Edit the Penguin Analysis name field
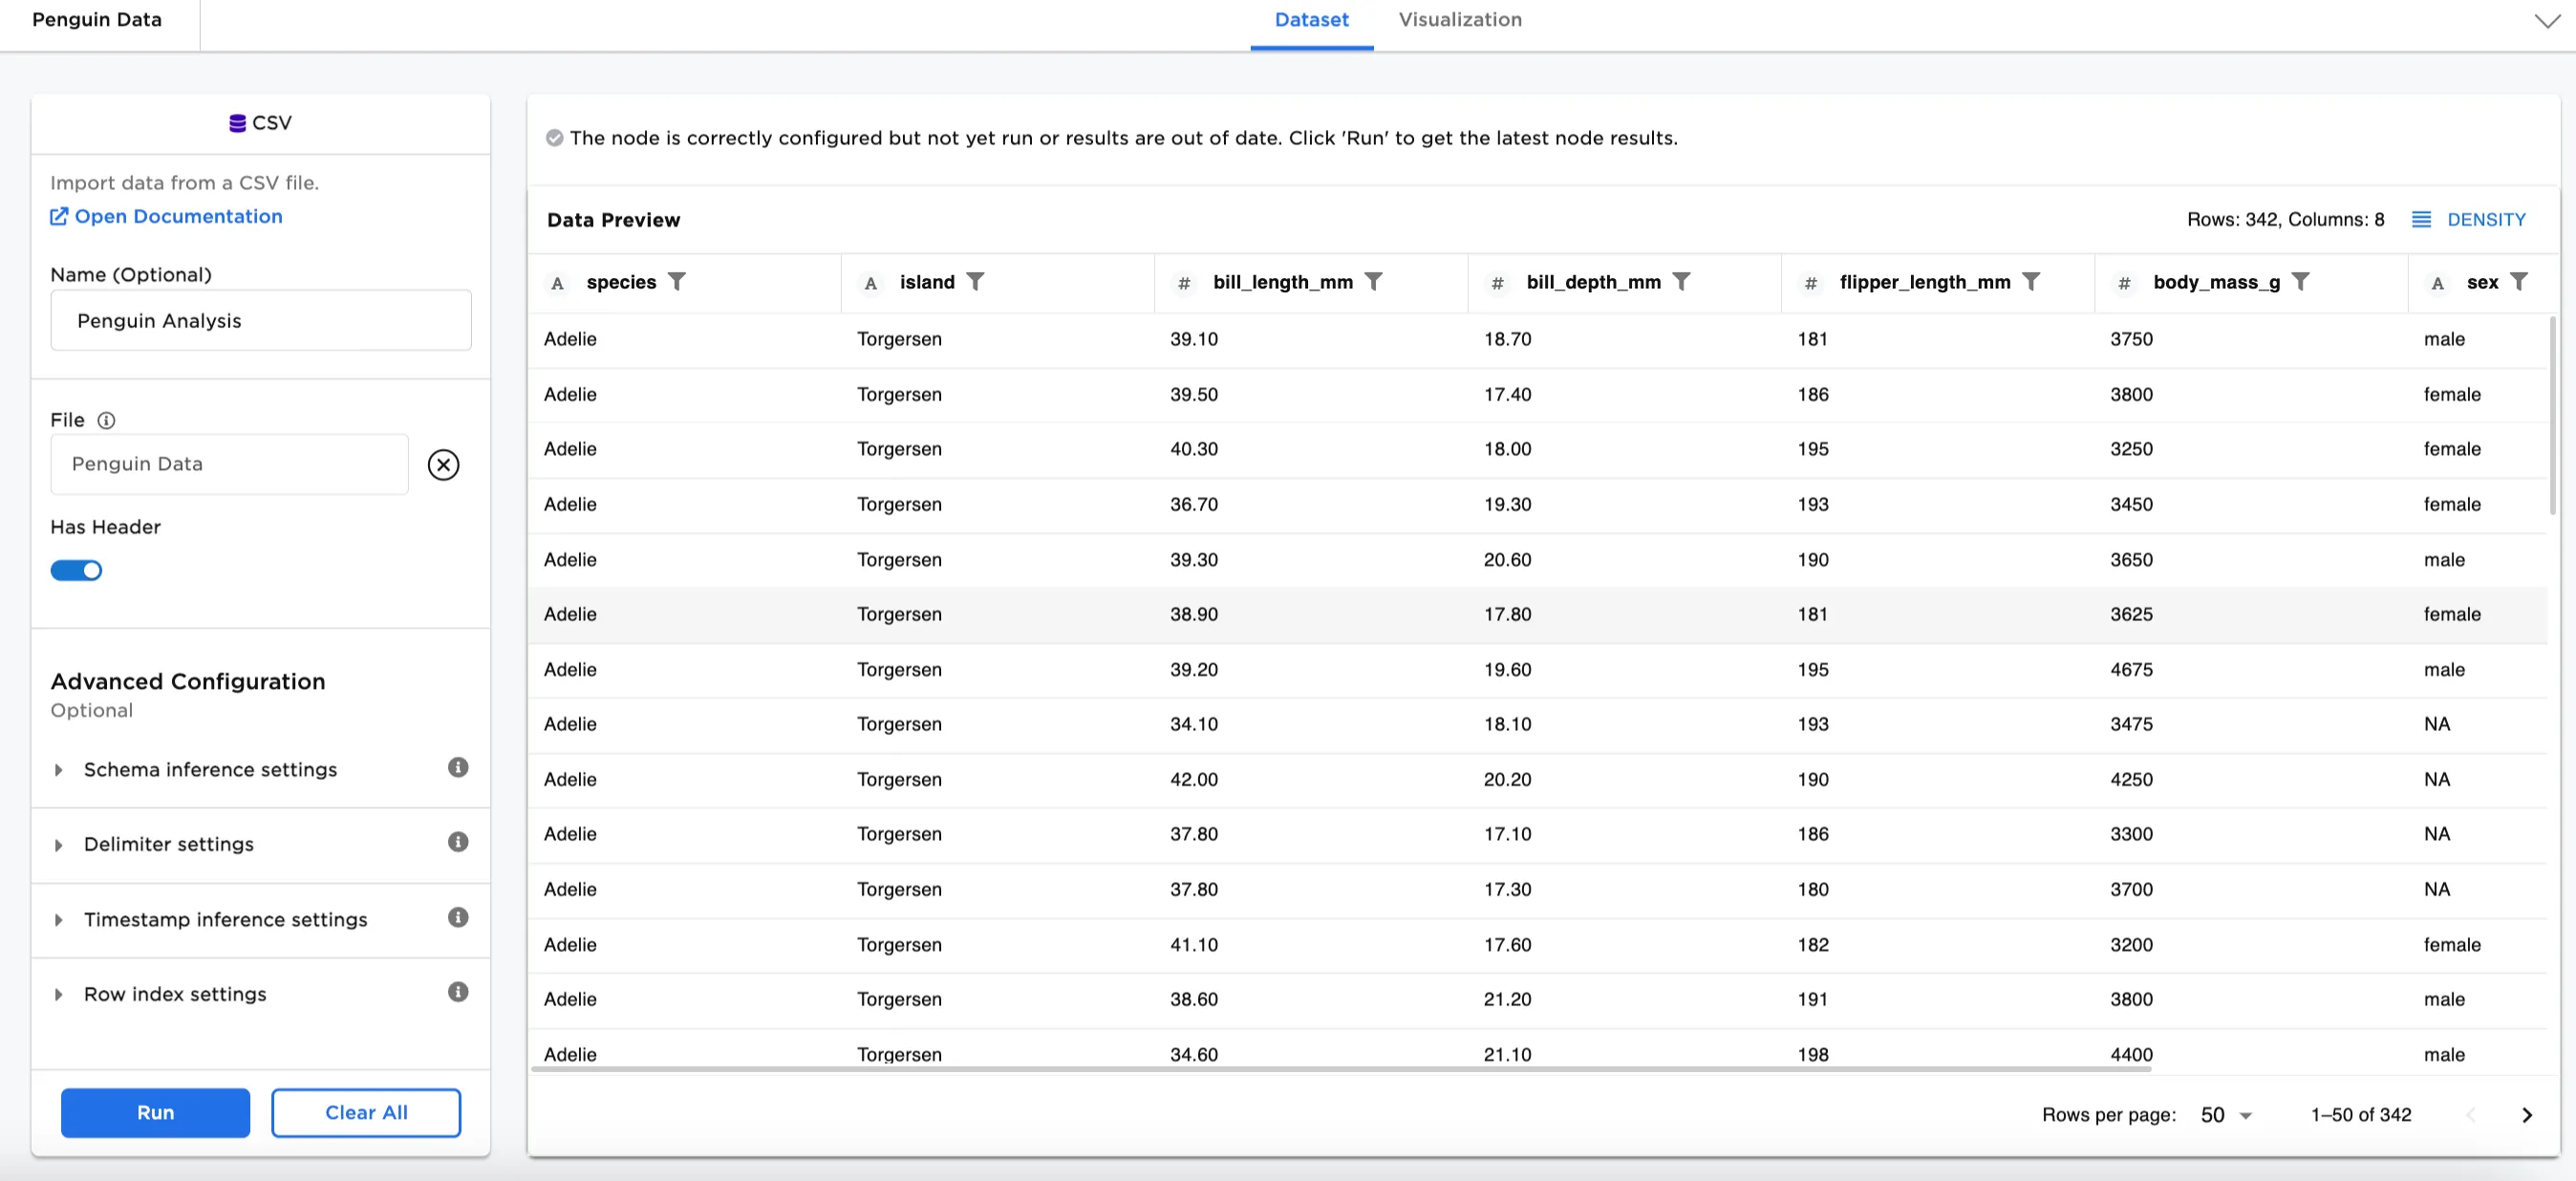 coord(260,320)
